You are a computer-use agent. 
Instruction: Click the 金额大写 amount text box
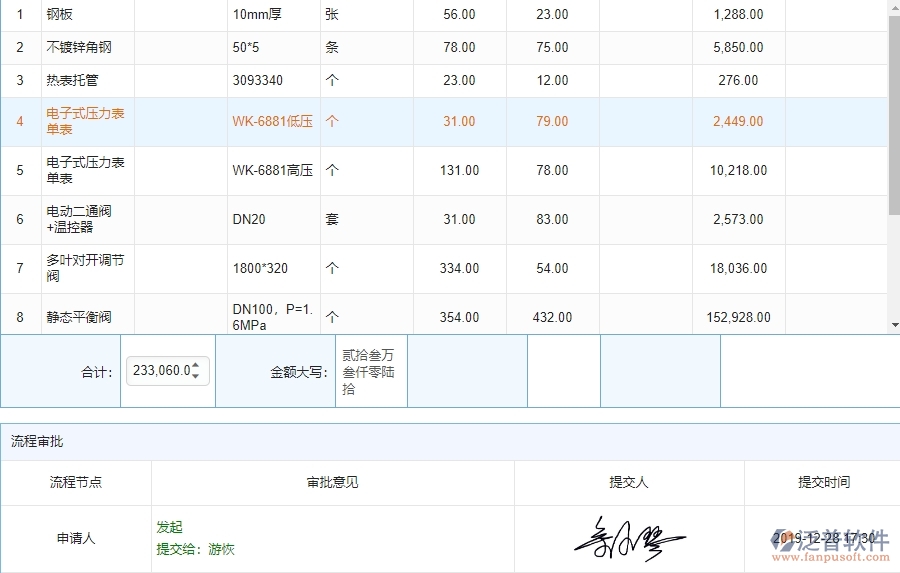371,371
